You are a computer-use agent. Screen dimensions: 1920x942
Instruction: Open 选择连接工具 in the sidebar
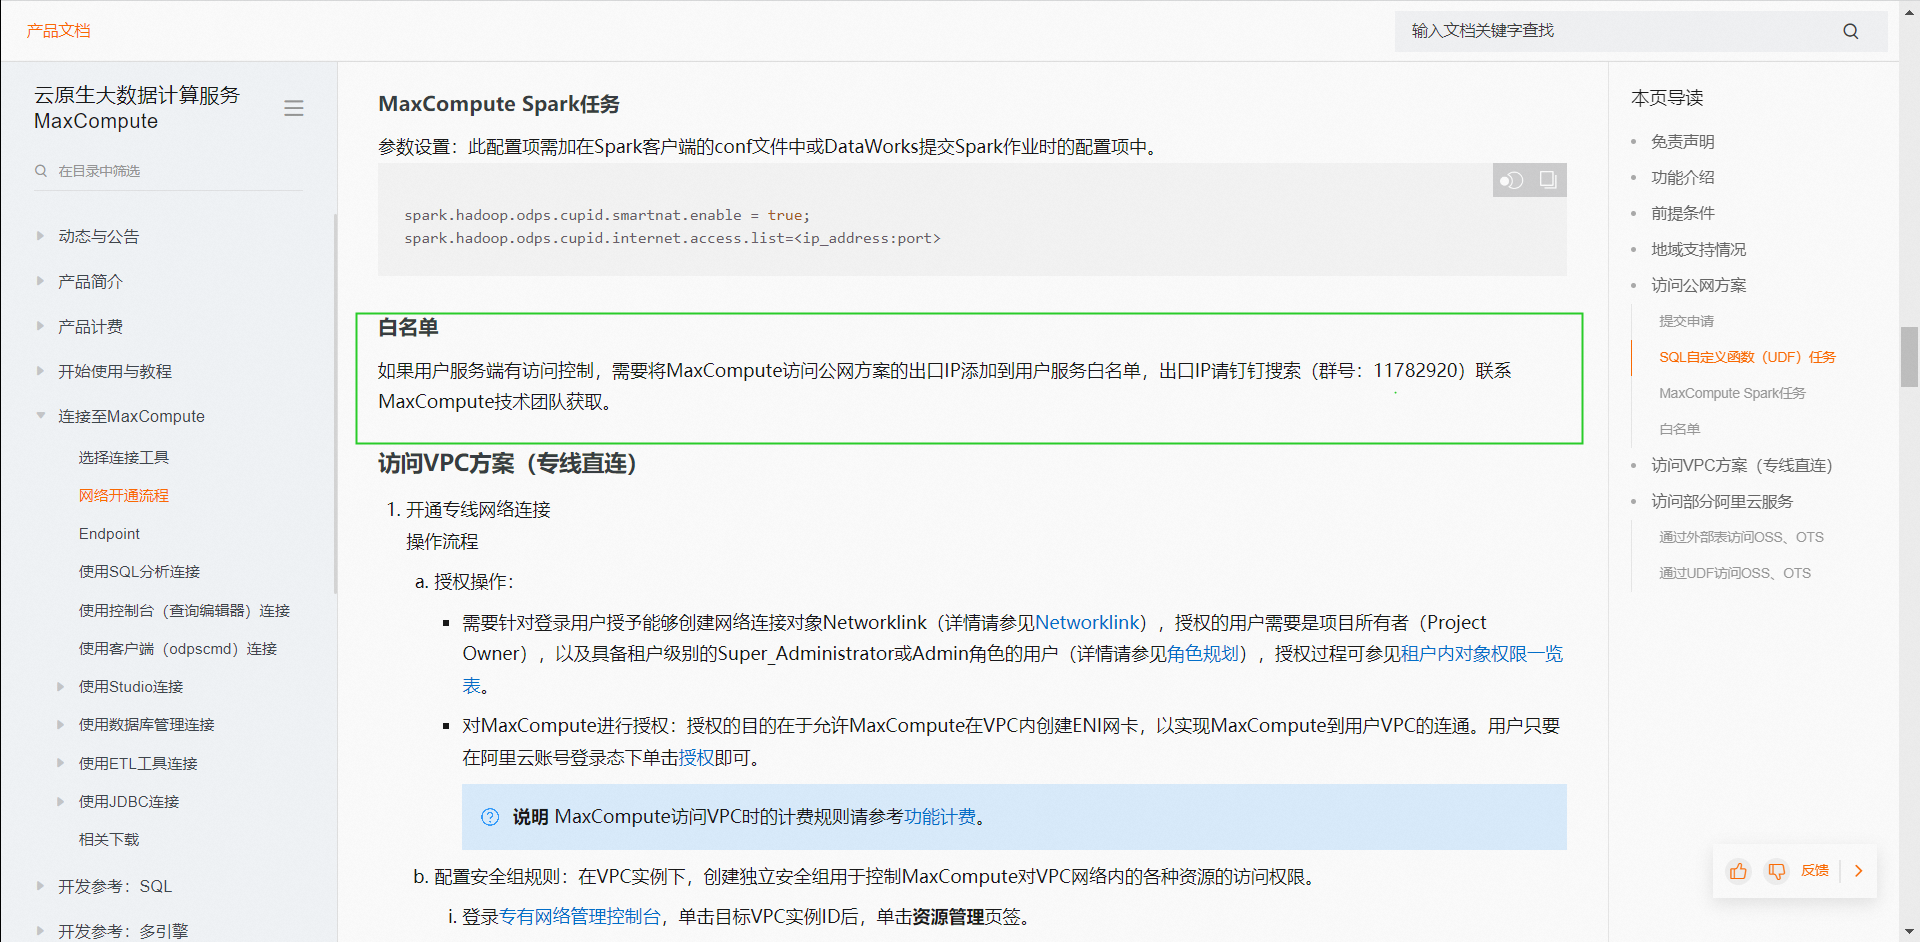(x=124, y=457)
